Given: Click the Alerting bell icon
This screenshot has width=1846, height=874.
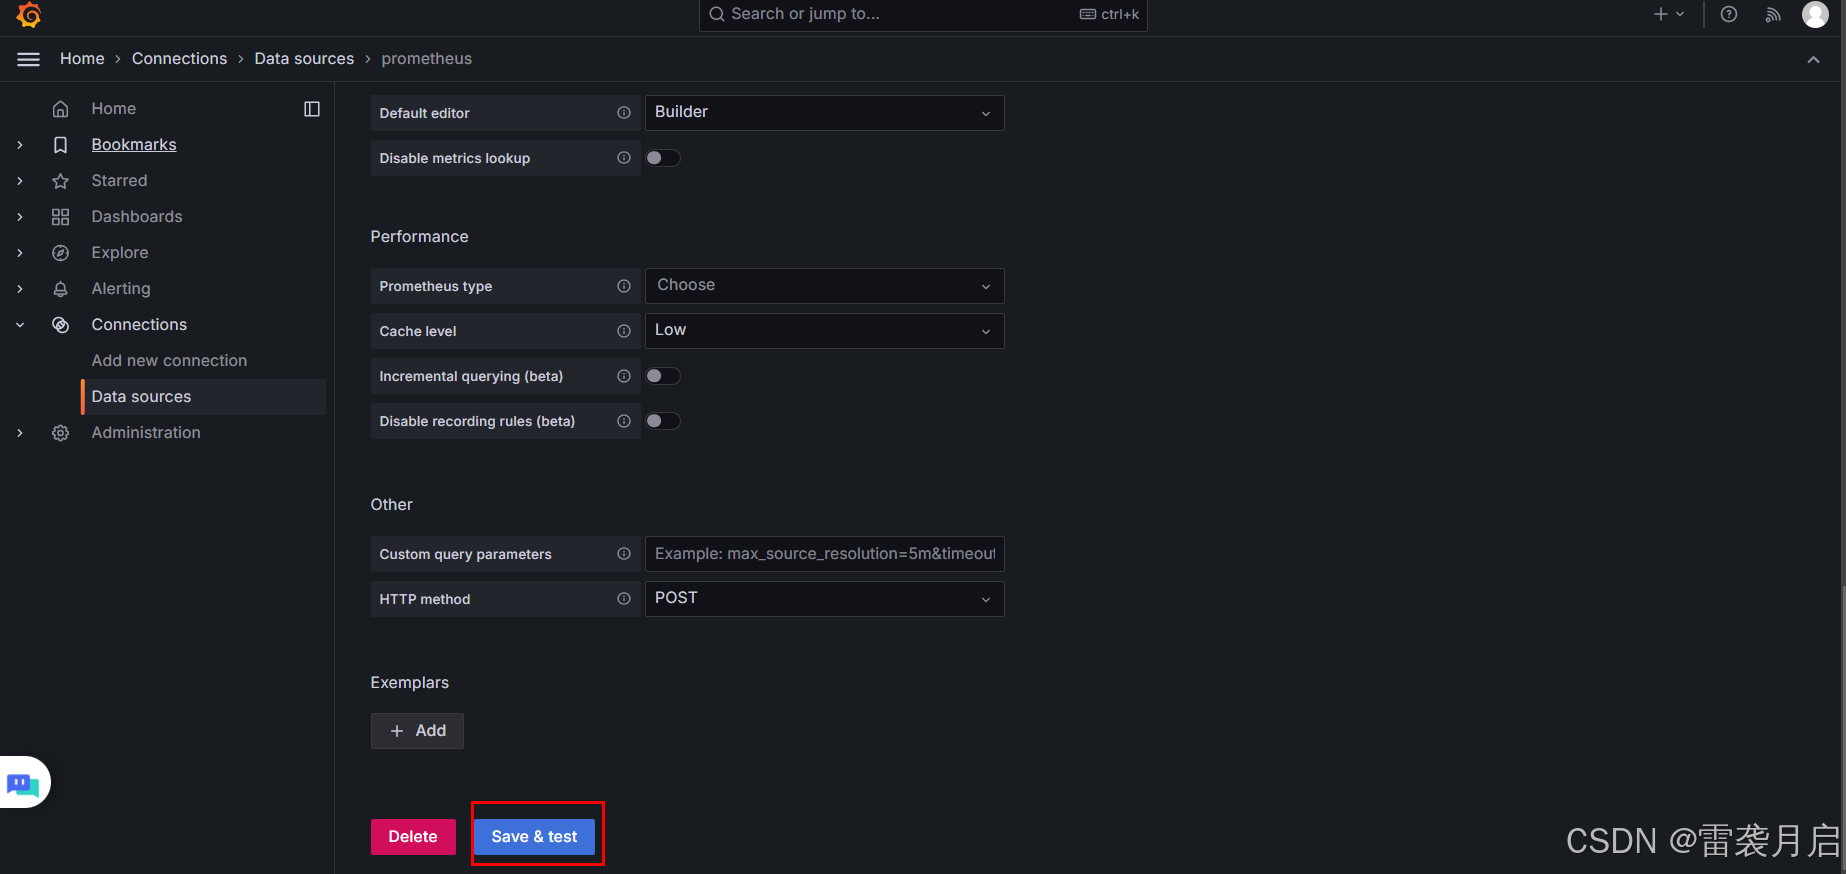Looking at the screenshot, I should pyautogui.click(x=61, y=289).
